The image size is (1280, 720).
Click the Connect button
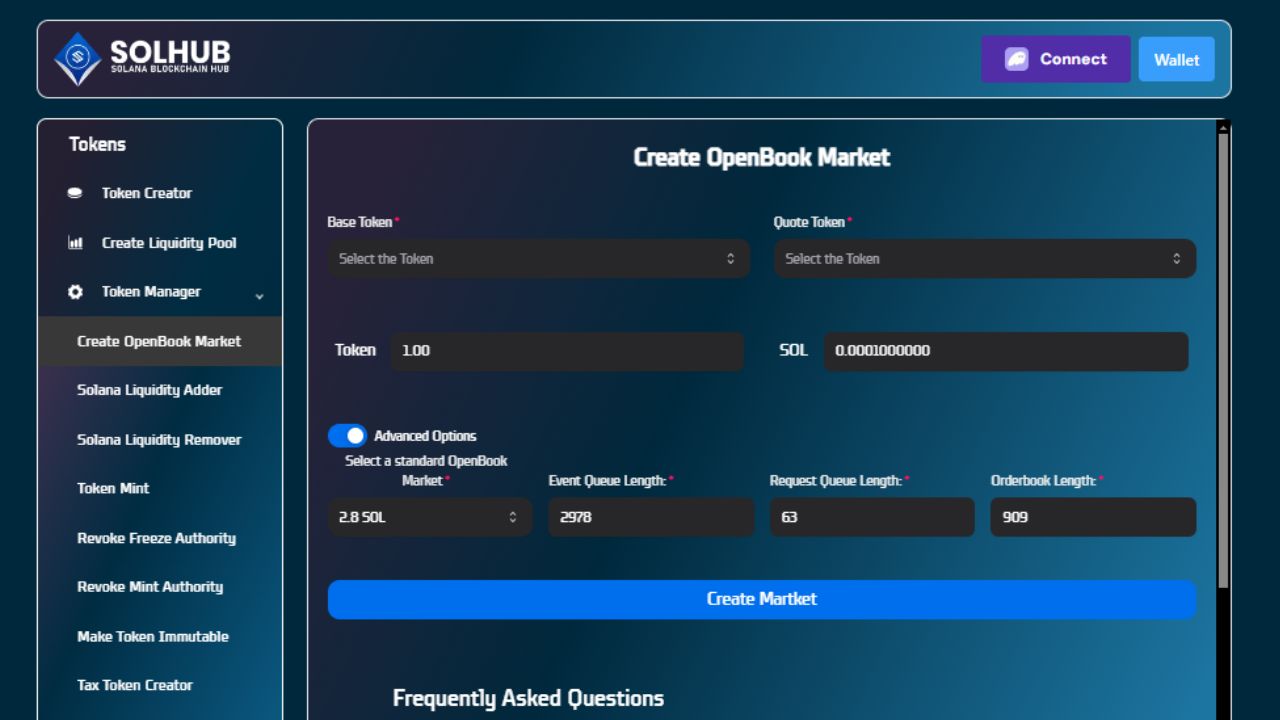1056,59
